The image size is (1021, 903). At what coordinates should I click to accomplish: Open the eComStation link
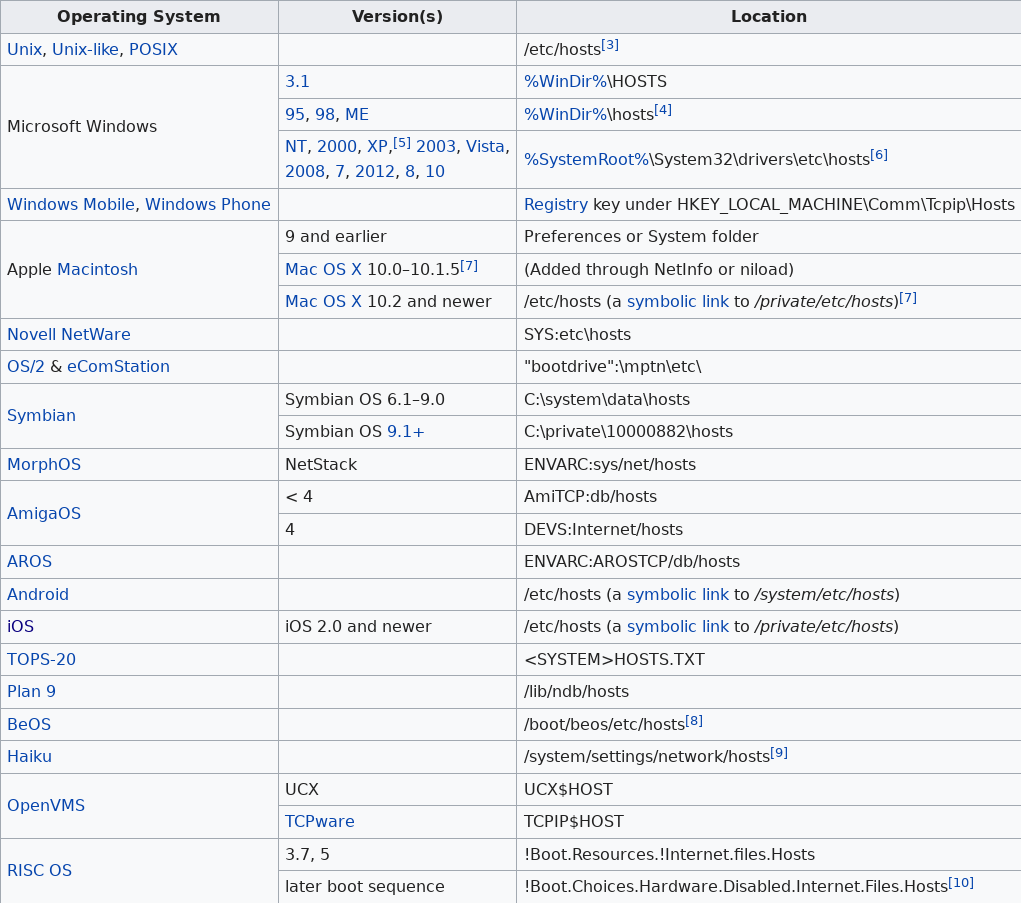pos(119,367)
